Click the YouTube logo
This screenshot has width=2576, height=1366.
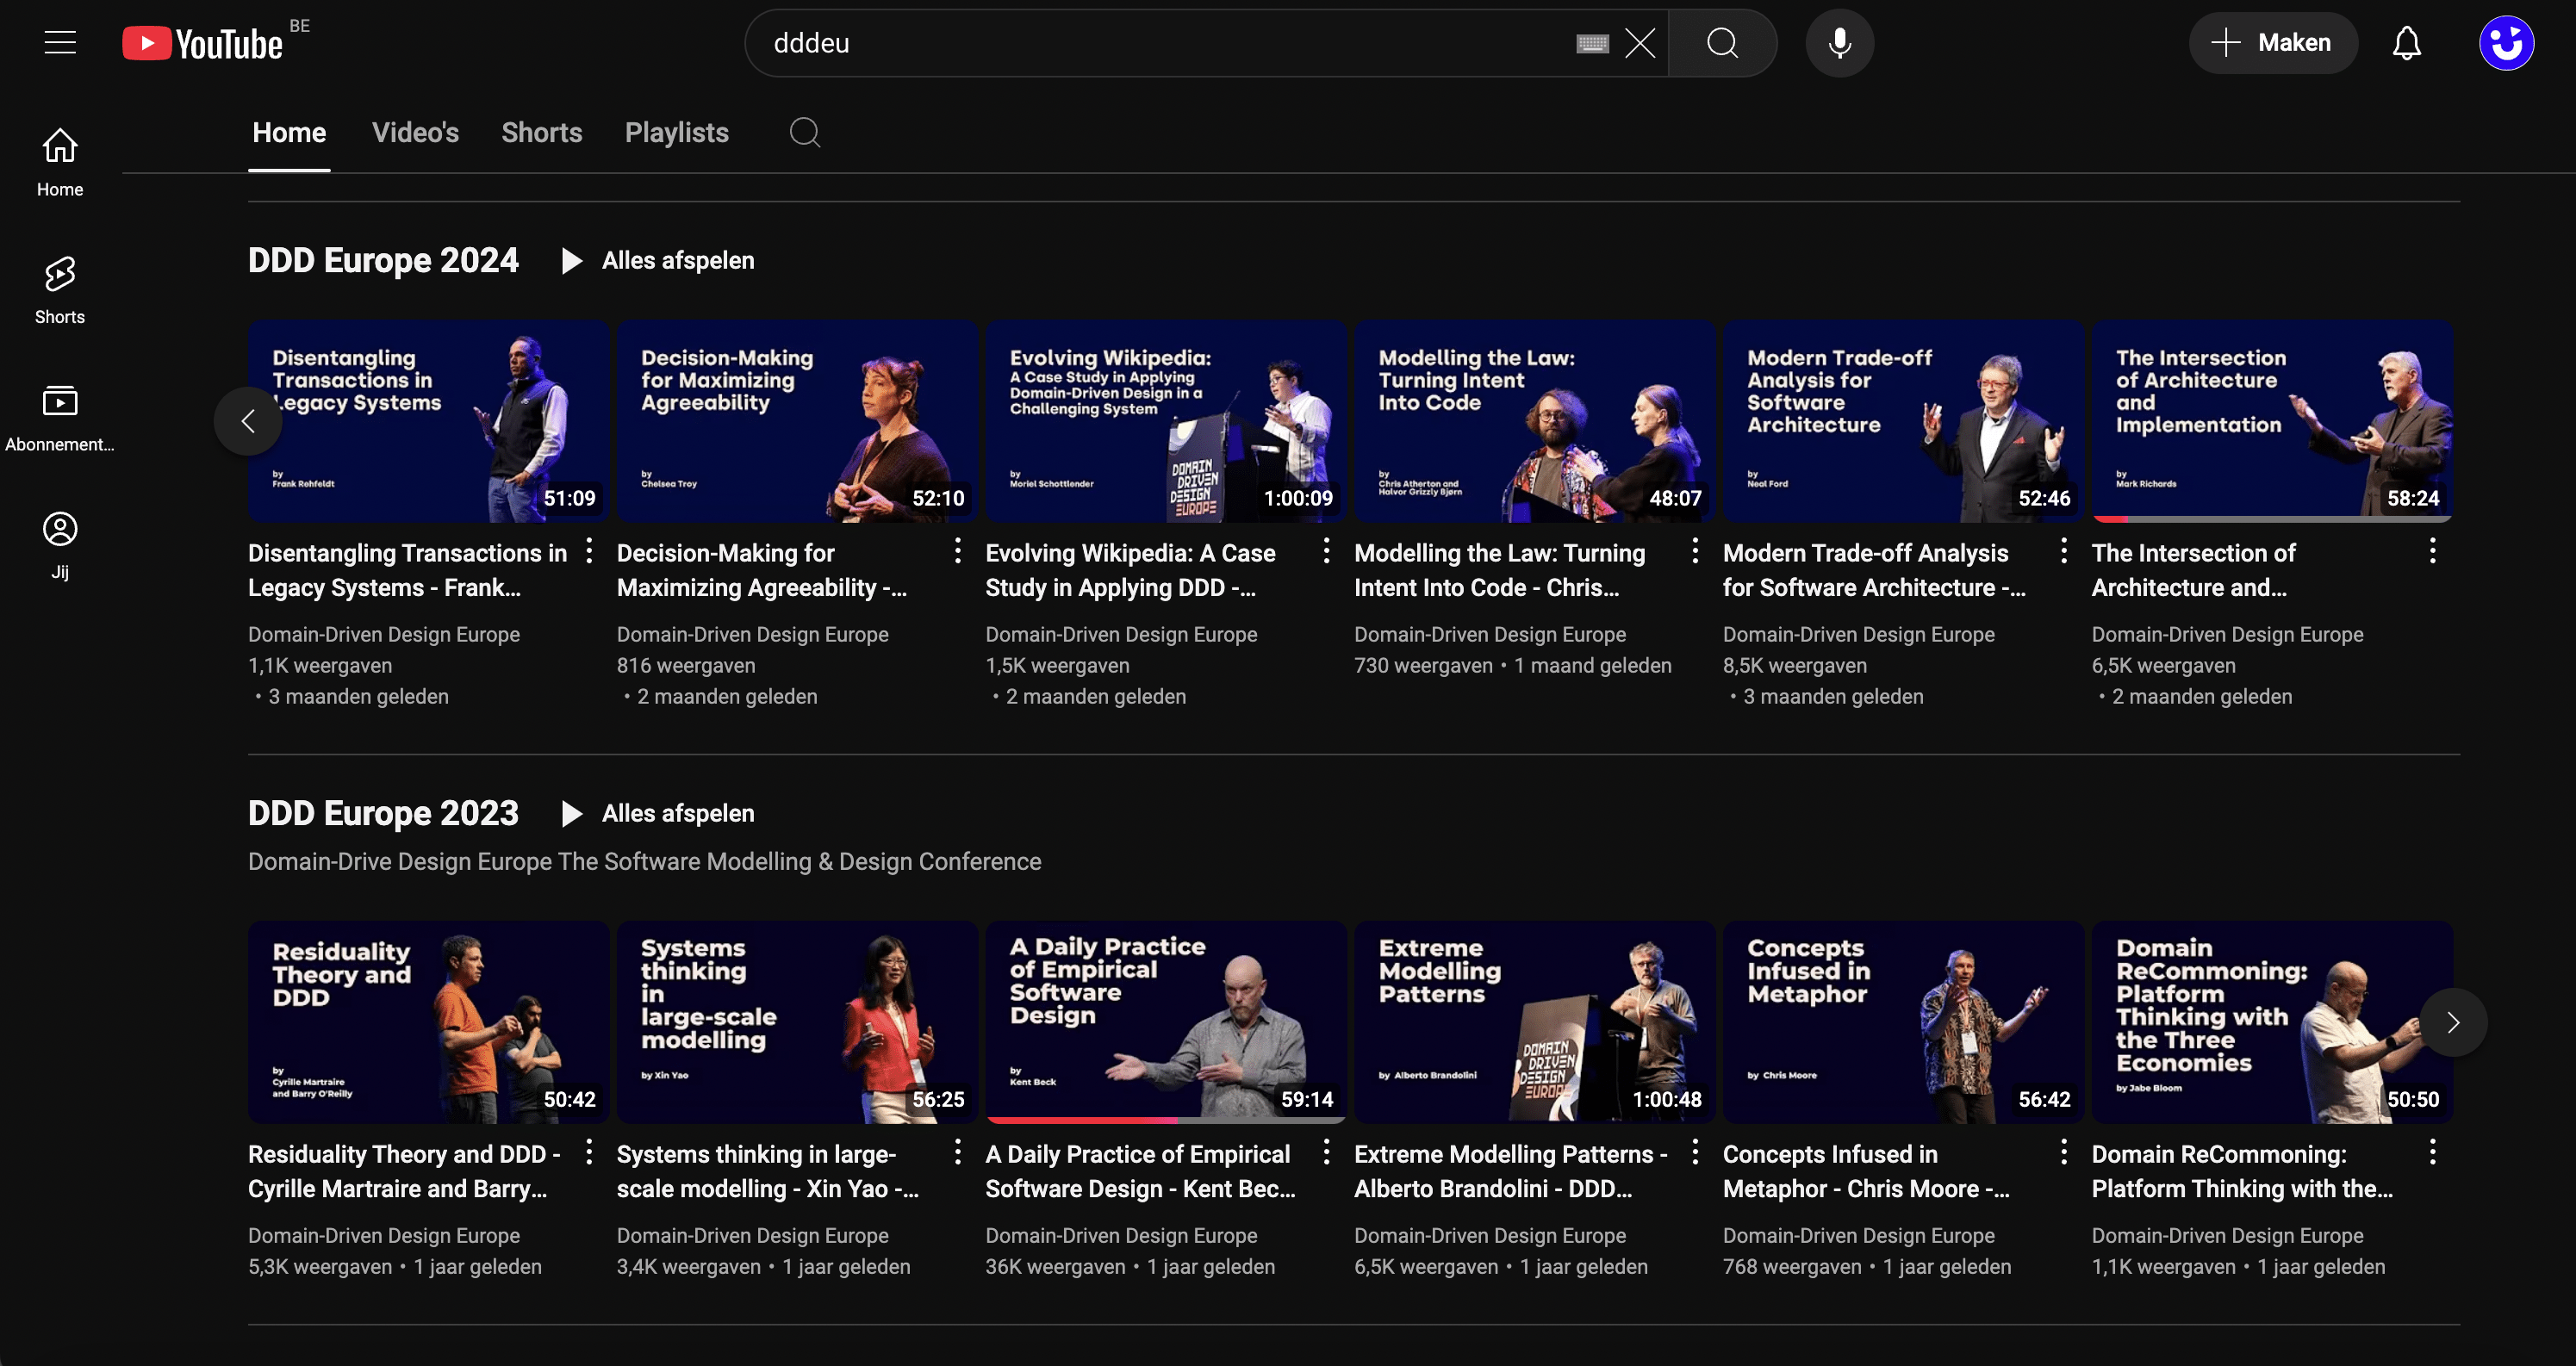tap(203, 43)
